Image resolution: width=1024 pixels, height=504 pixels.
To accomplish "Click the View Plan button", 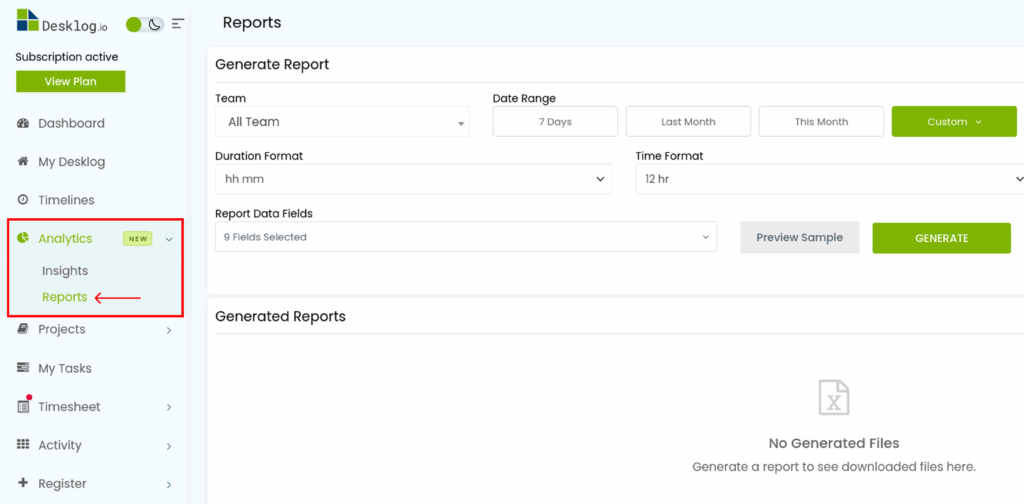I will tap(70, 81).
